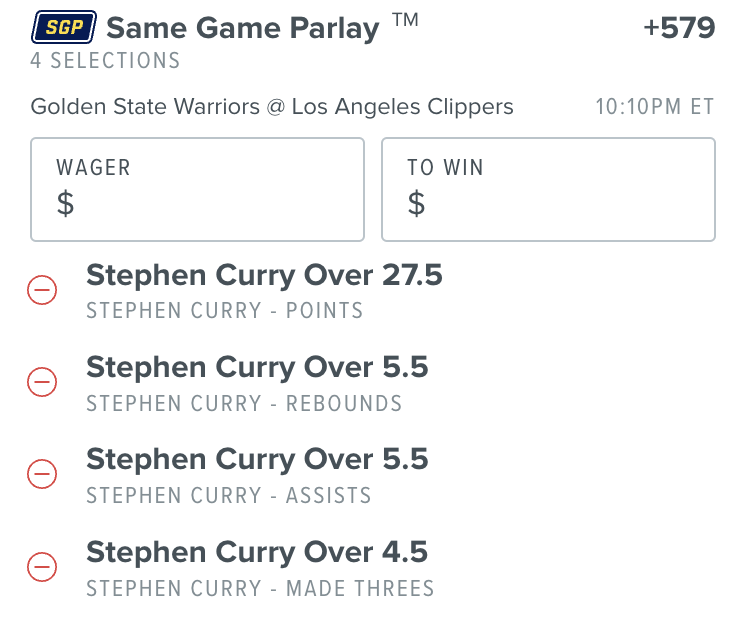Select Stephen Curry - Points subtitle
Viewport: 734px width, 628px height.
[x=225, y=311]
